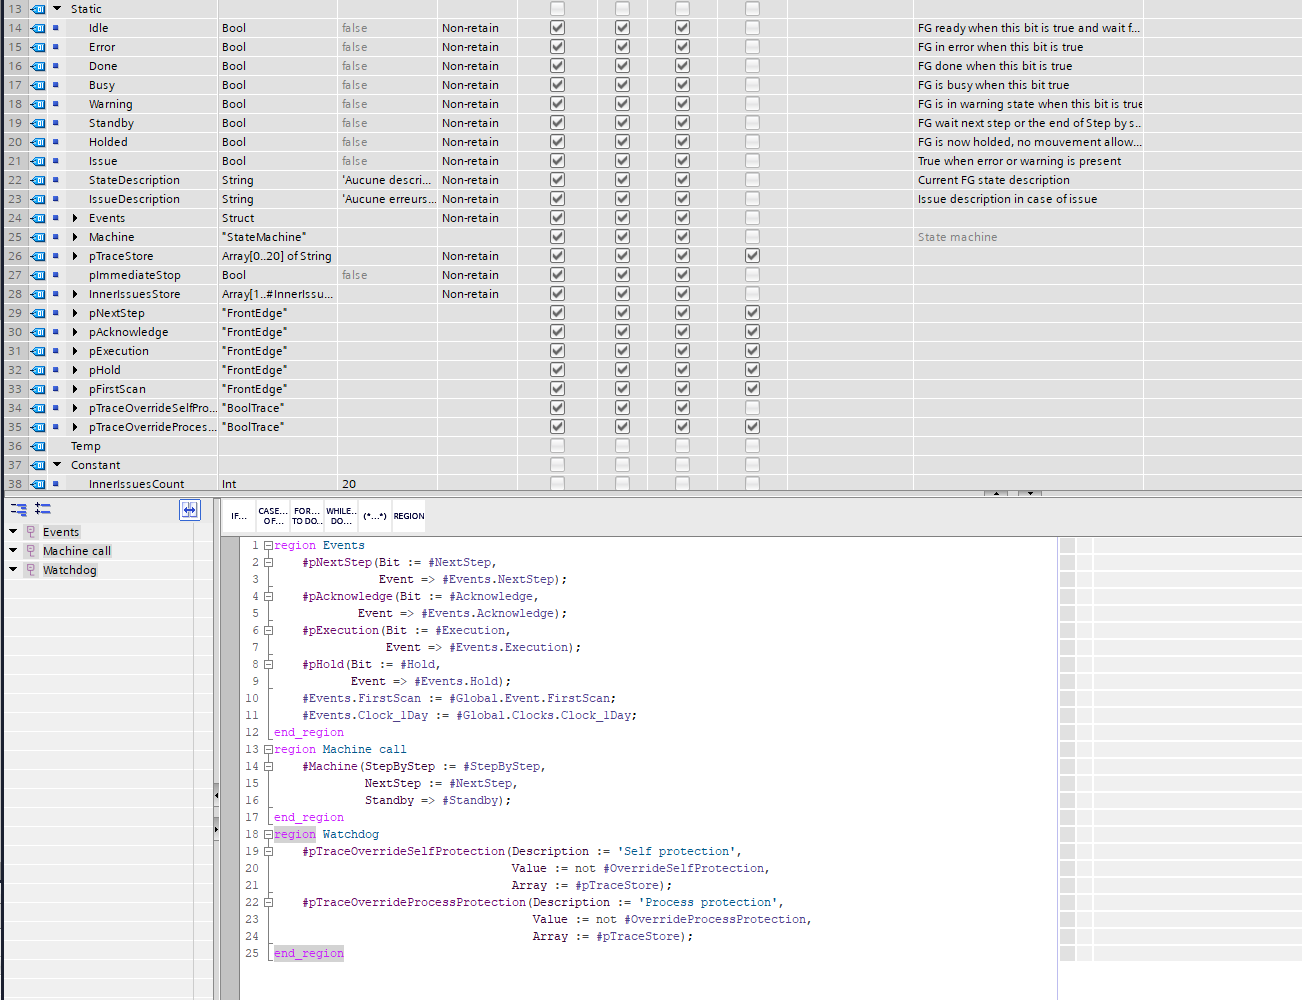Image resolution: width=1302 pixels, height=1000 pixels.
Task: Insert a WHILE DO loop template
Action: (341, 516)
